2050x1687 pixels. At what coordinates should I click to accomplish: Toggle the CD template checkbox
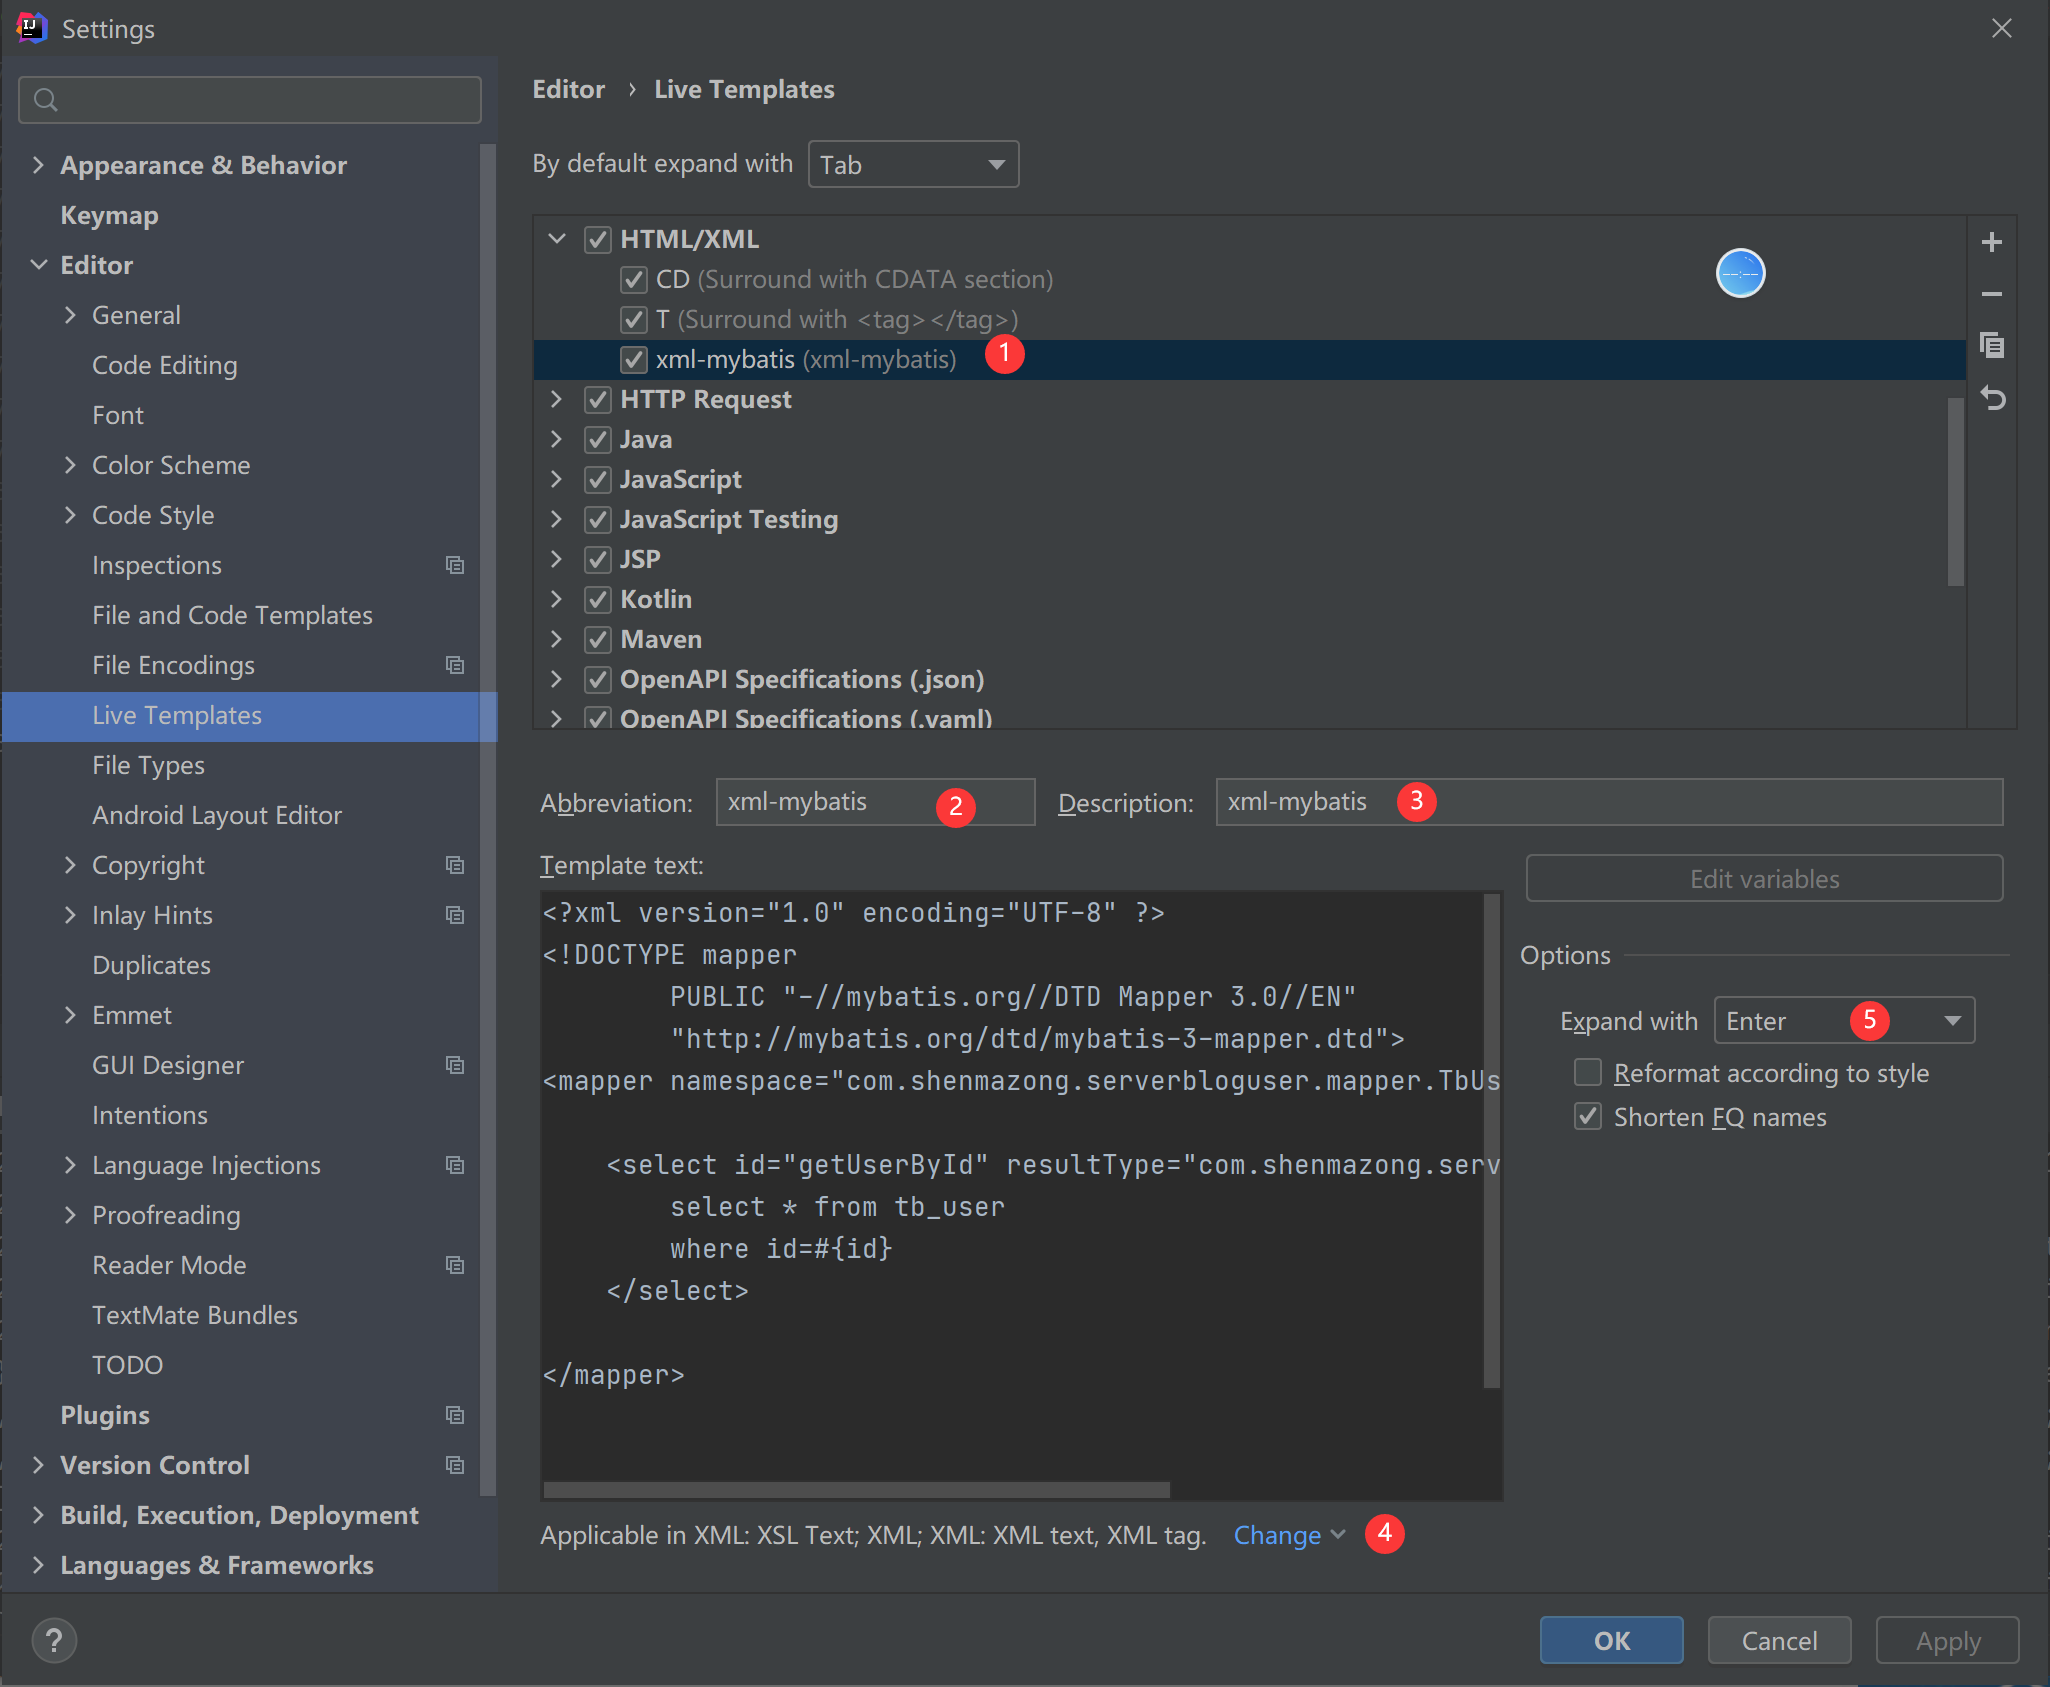pos(633,279)
